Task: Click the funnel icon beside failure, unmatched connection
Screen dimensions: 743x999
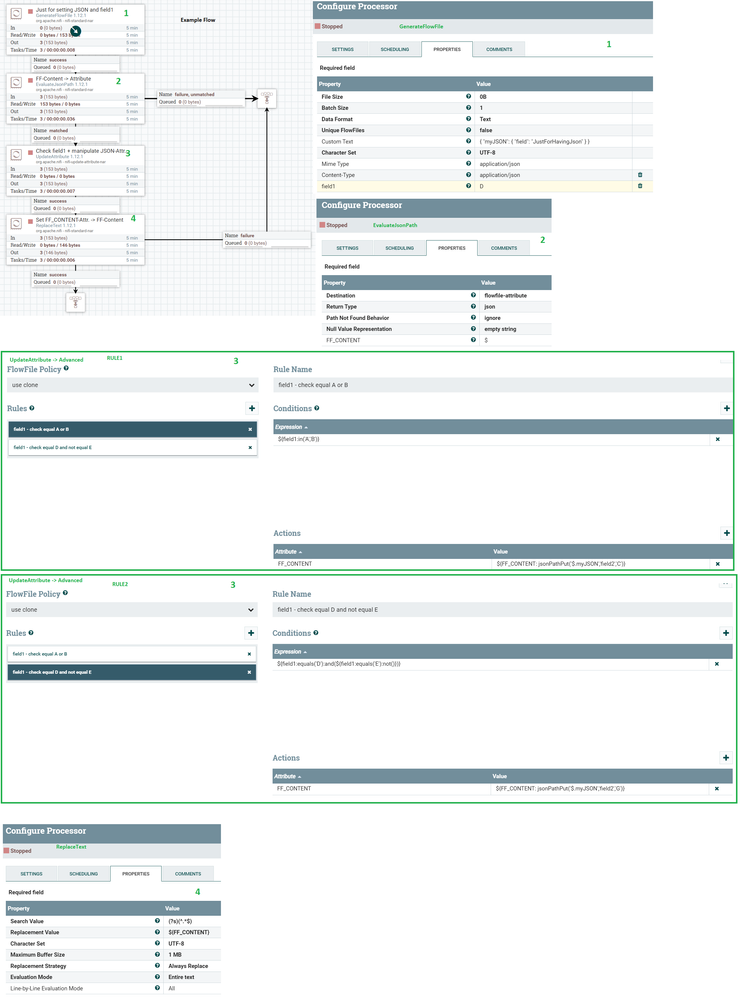Action: click(267, 99)
